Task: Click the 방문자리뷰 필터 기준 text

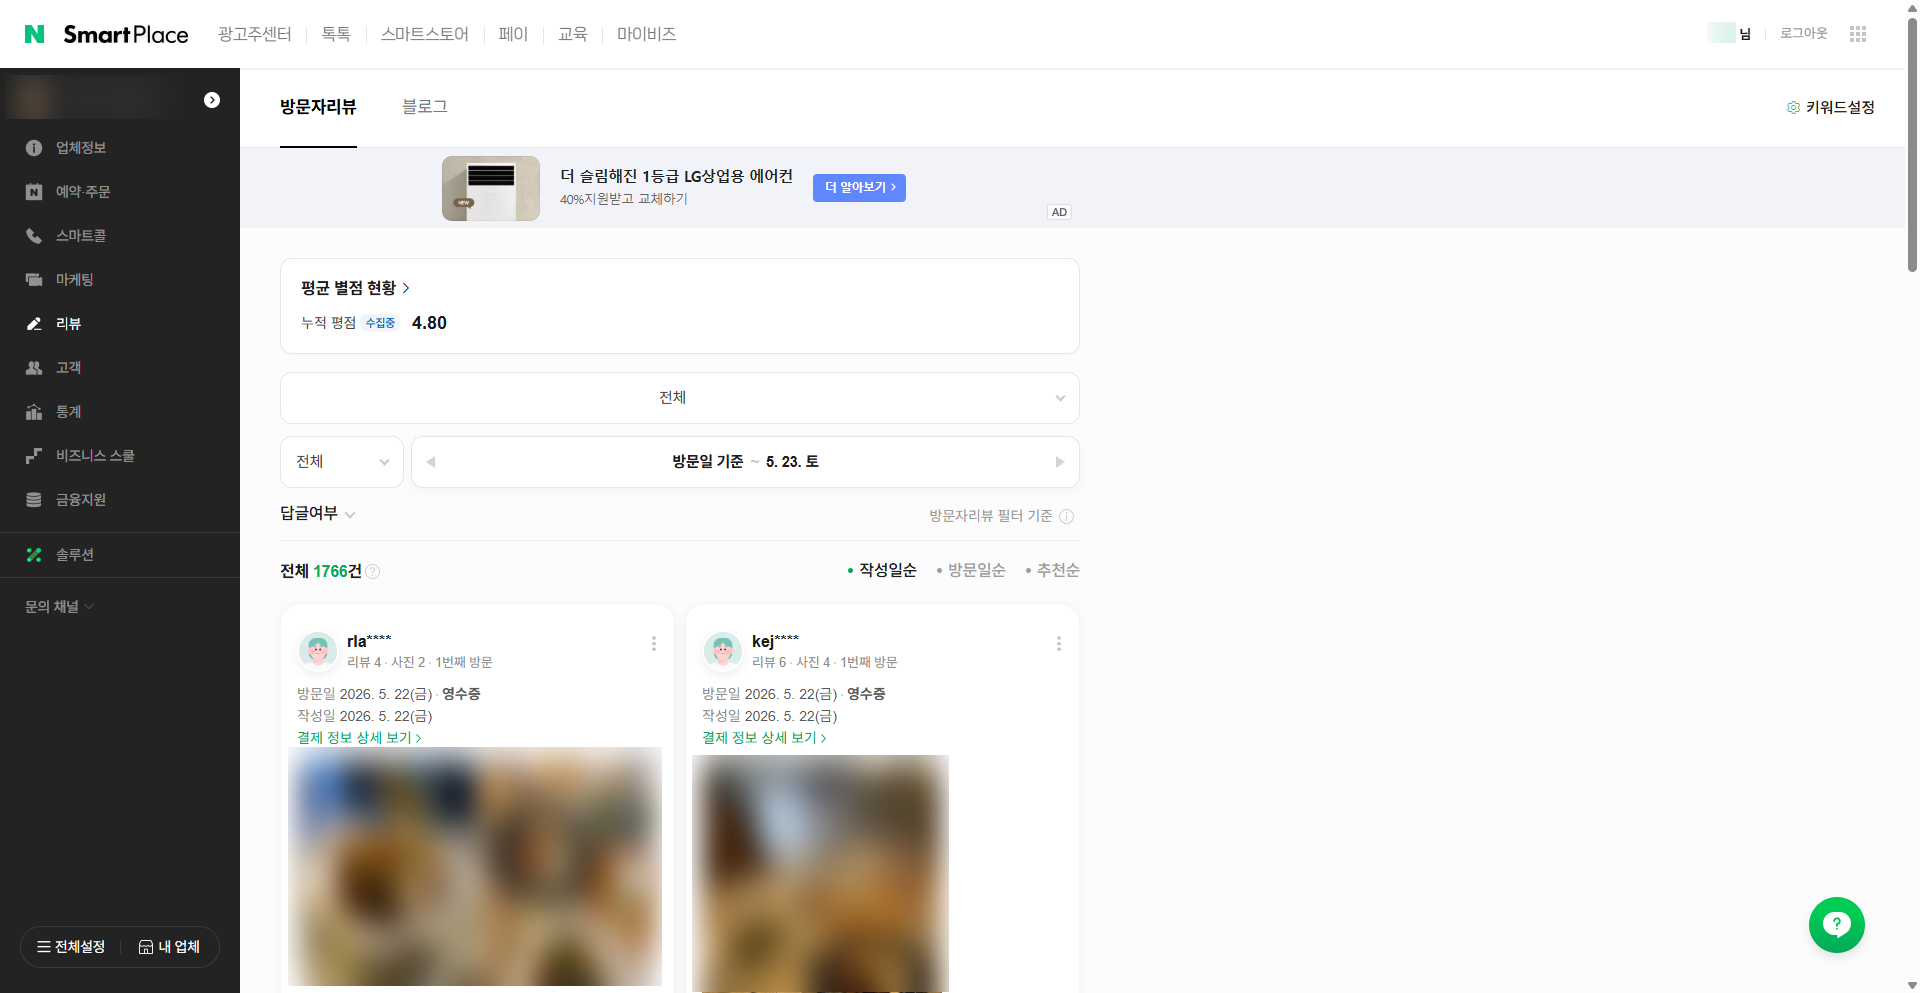Action: [990, 516]
